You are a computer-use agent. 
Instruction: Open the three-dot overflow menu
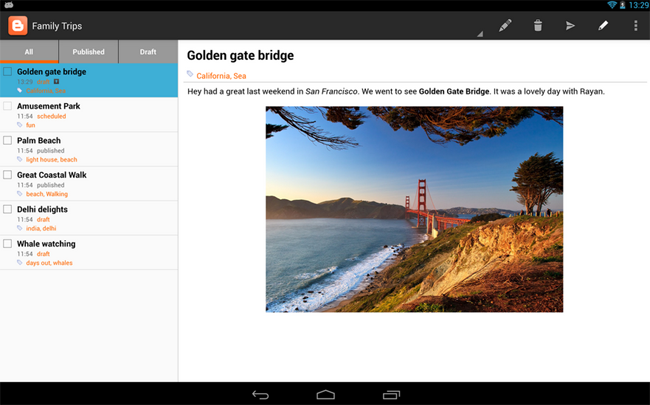(x=635, y=26)
